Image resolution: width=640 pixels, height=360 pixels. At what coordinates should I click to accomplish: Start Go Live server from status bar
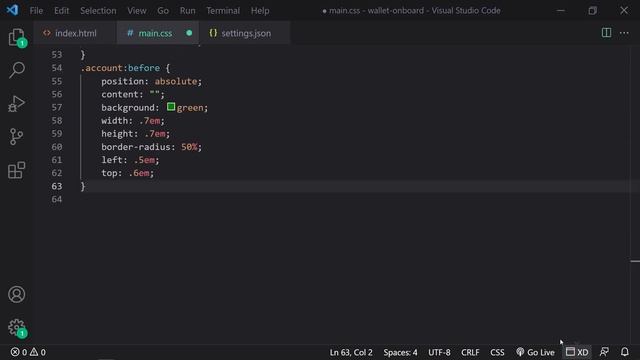(535, 352)
